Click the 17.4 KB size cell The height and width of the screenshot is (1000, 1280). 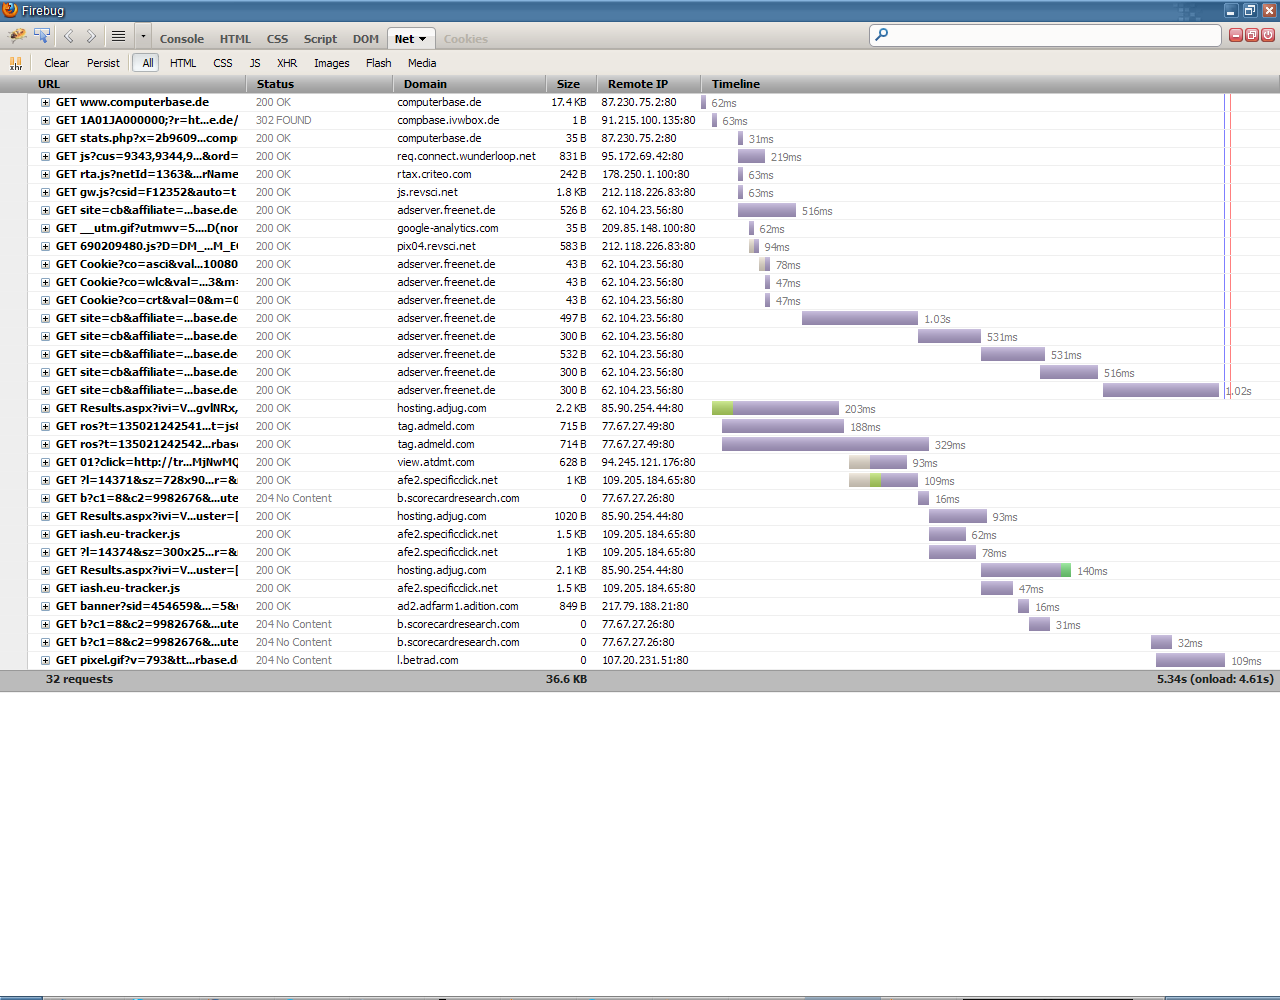[569, 102]
